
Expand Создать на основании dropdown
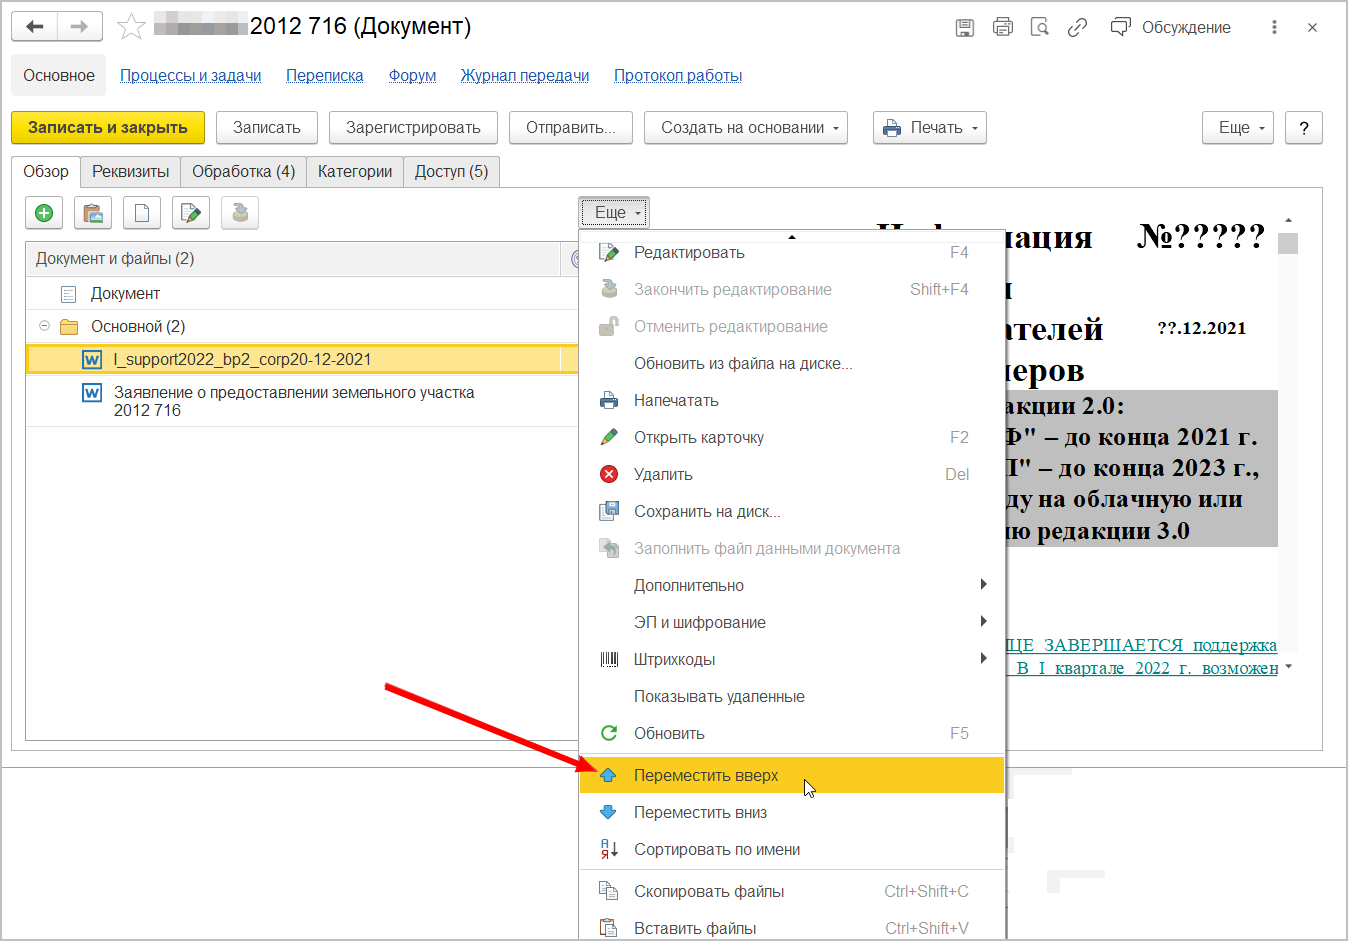tap(746, 128)
